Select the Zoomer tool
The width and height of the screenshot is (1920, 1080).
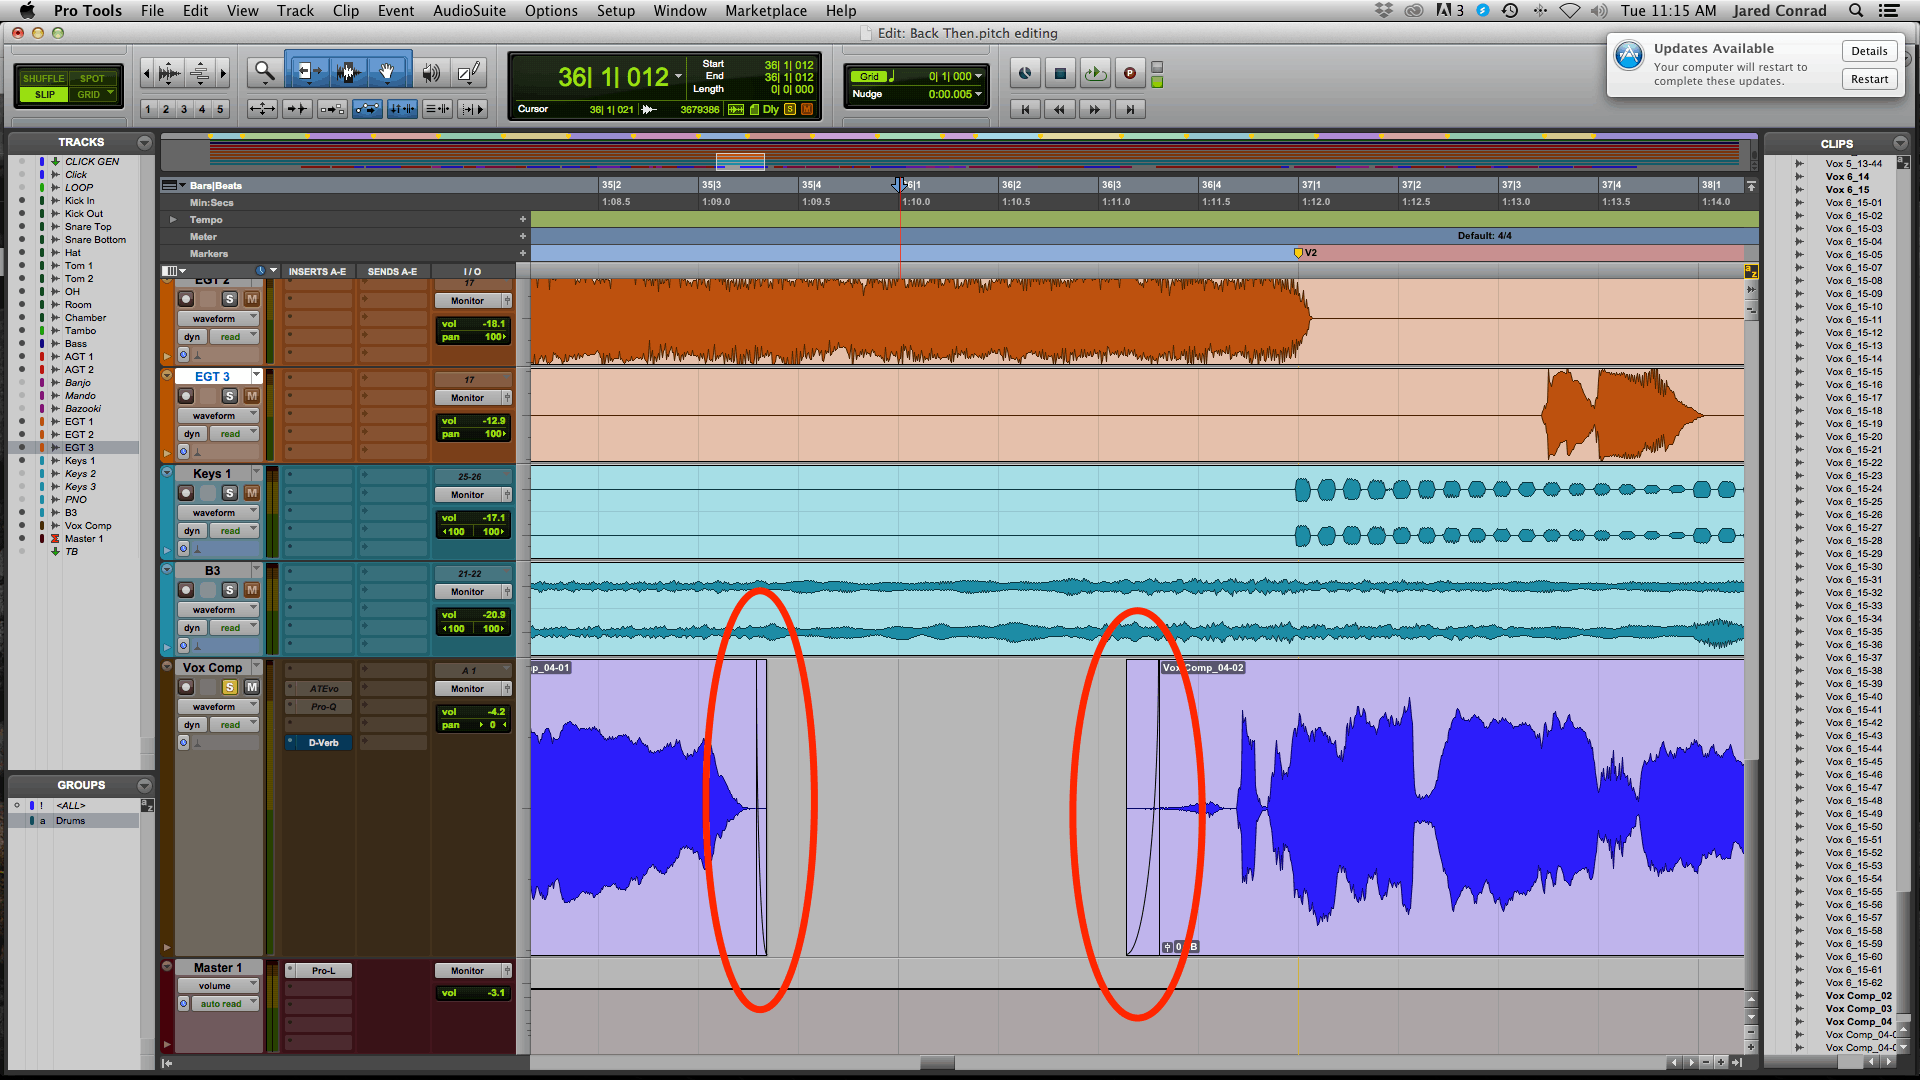click(x=264, y=72)
